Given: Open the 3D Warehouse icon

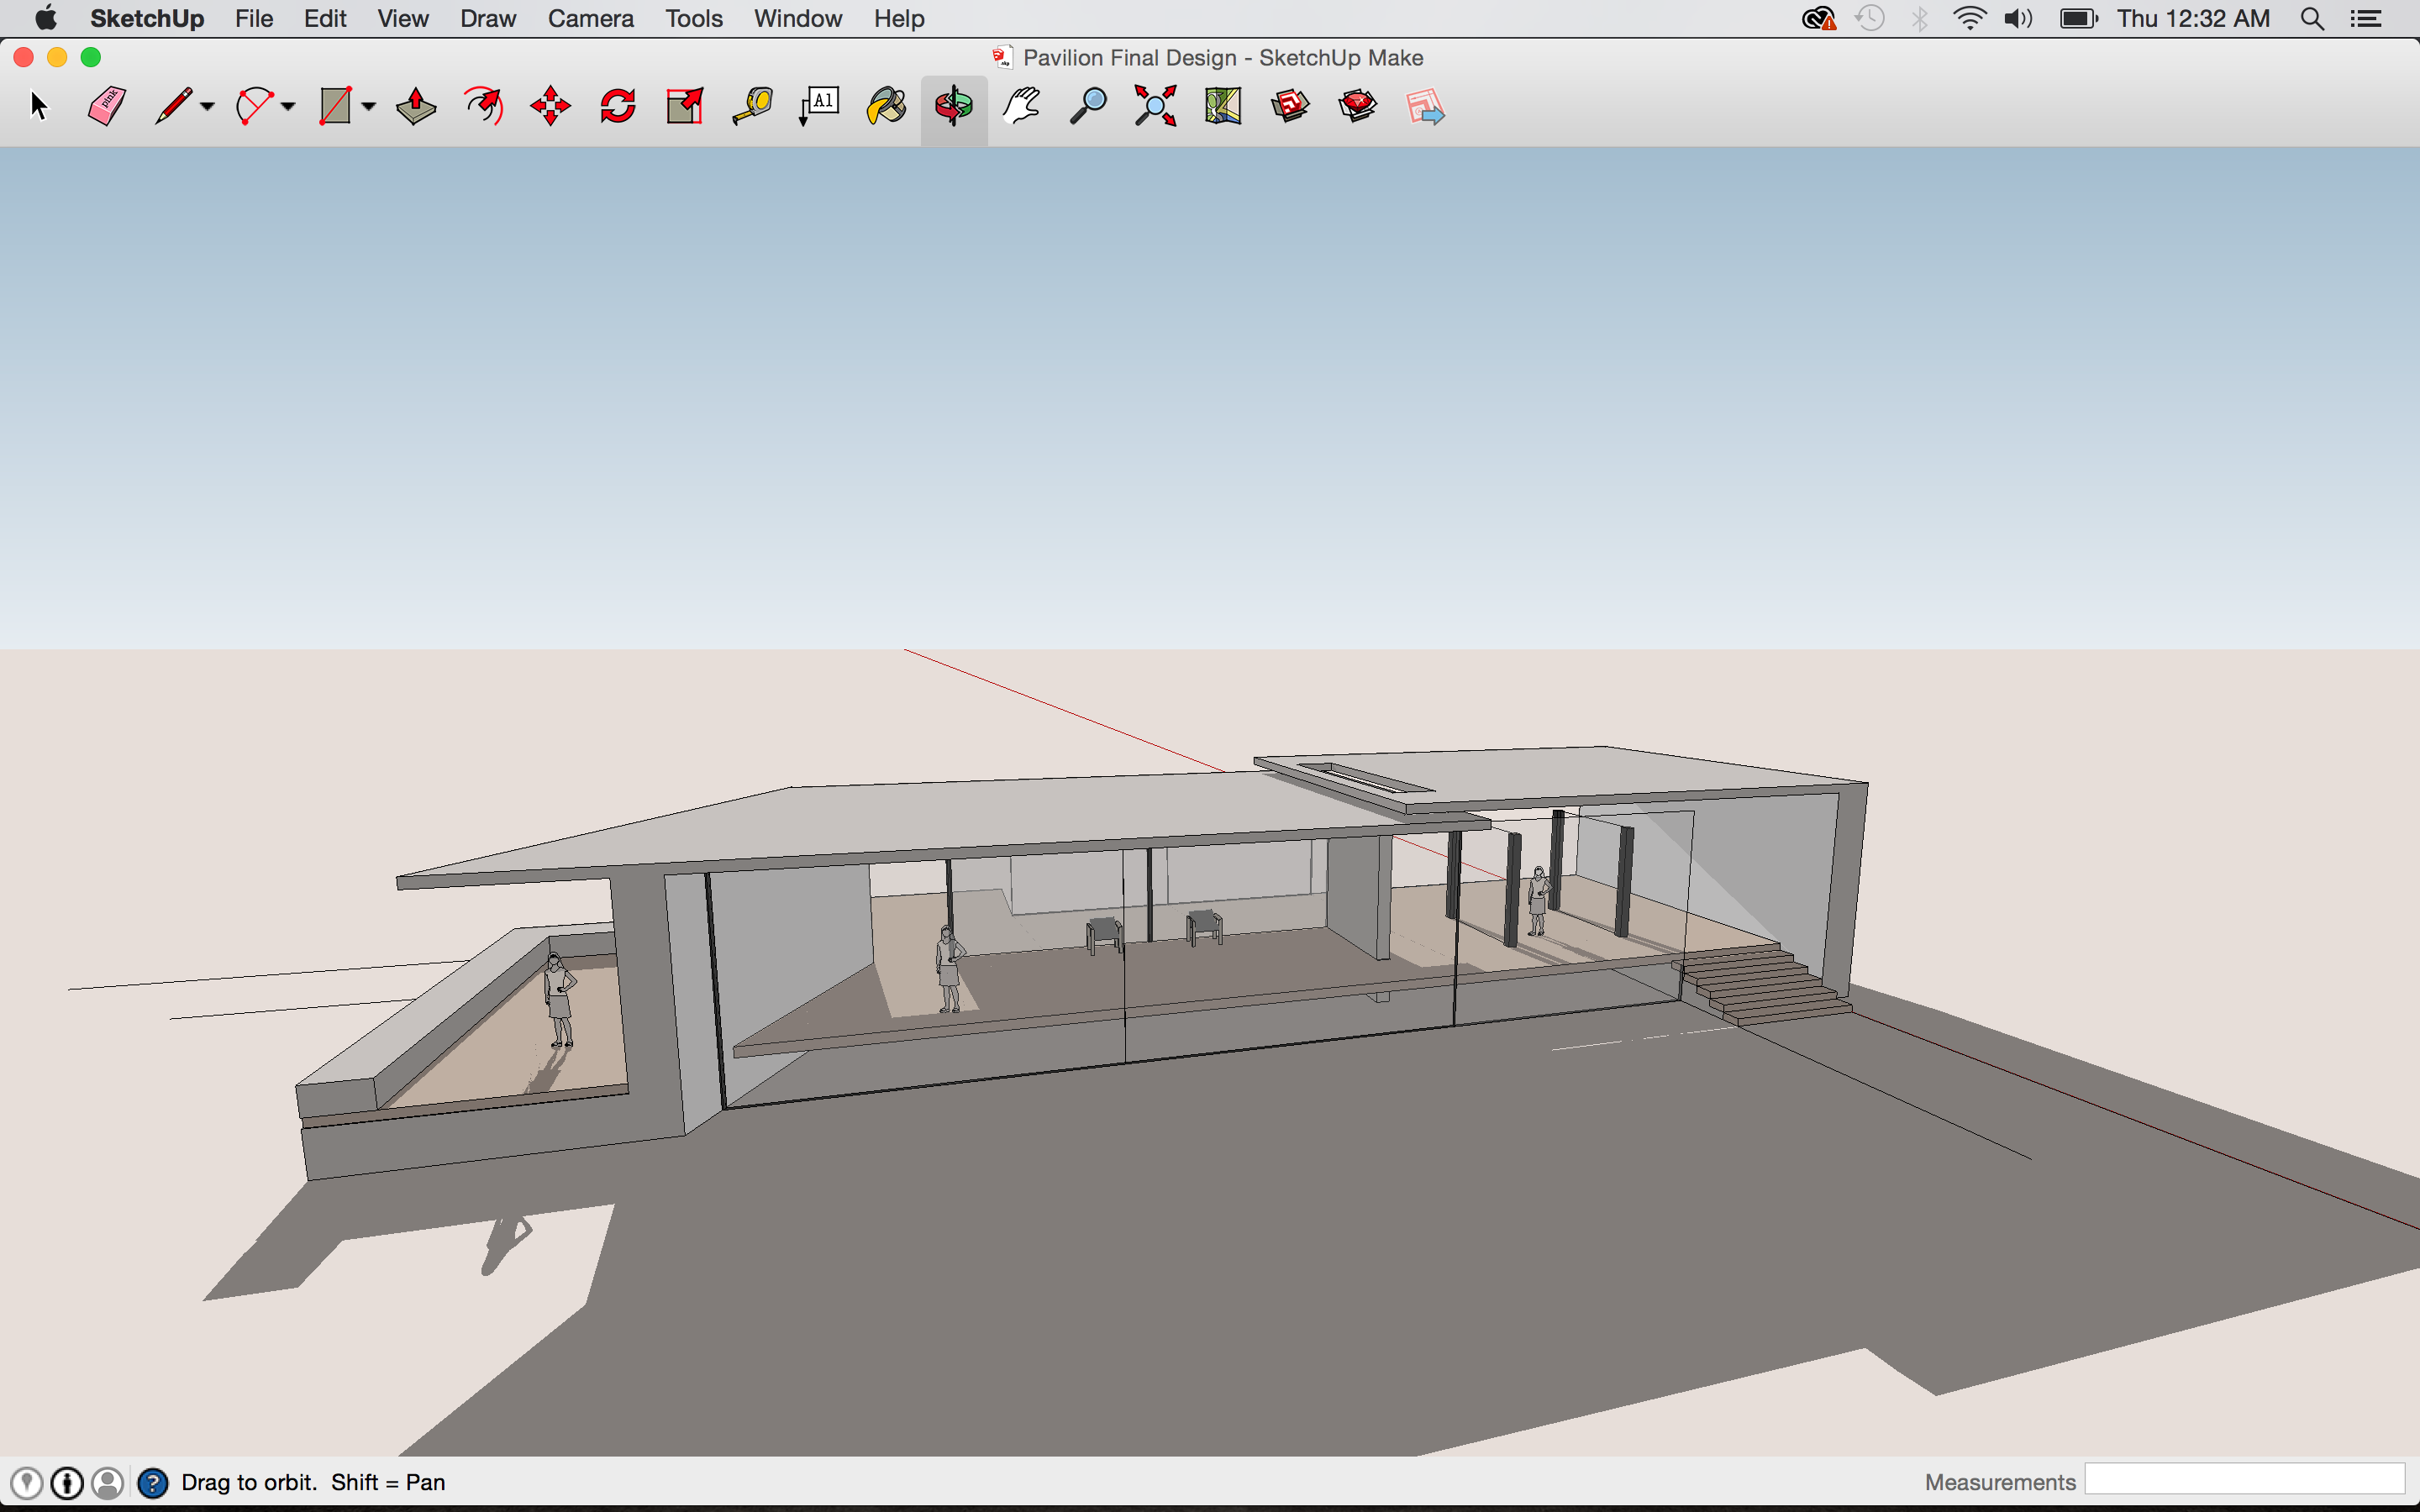Looking at the screenshot, I should [1290, 106].
